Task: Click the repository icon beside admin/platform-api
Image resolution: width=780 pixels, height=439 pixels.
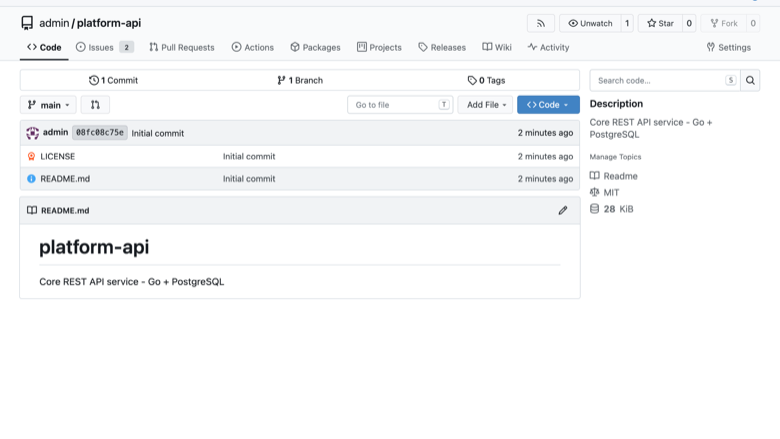Action: 27,23
